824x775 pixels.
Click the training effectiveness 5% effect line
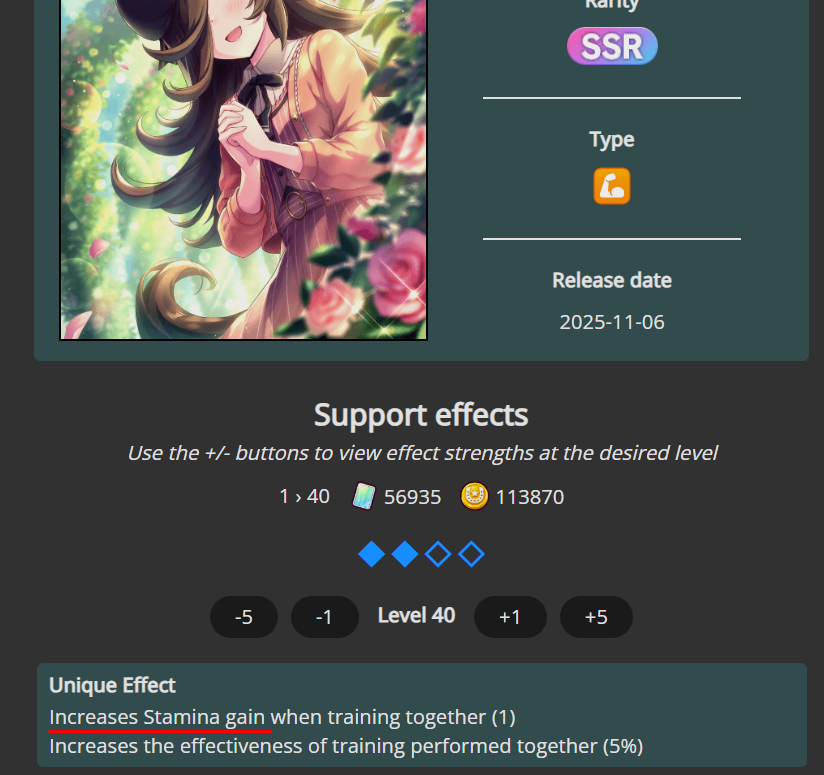[346, 747]
